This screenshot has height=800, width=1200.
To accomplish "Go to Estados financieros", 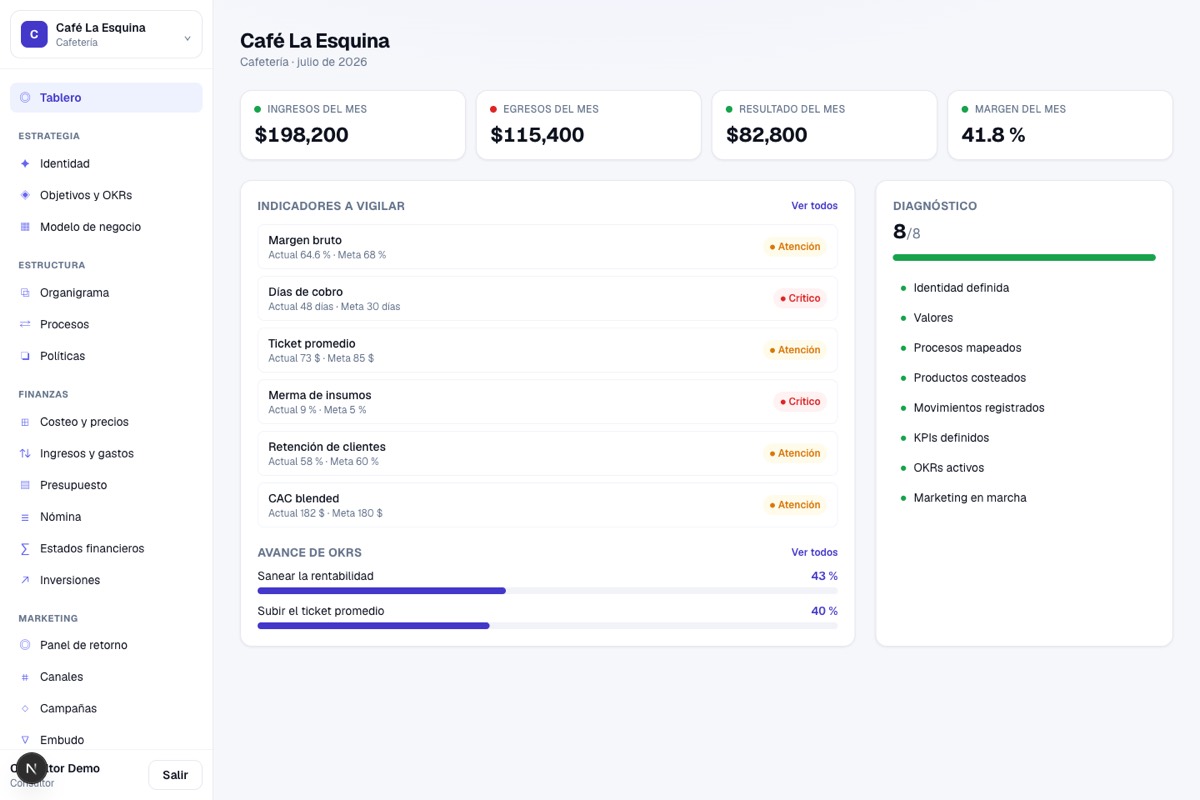I will (106, 548).
